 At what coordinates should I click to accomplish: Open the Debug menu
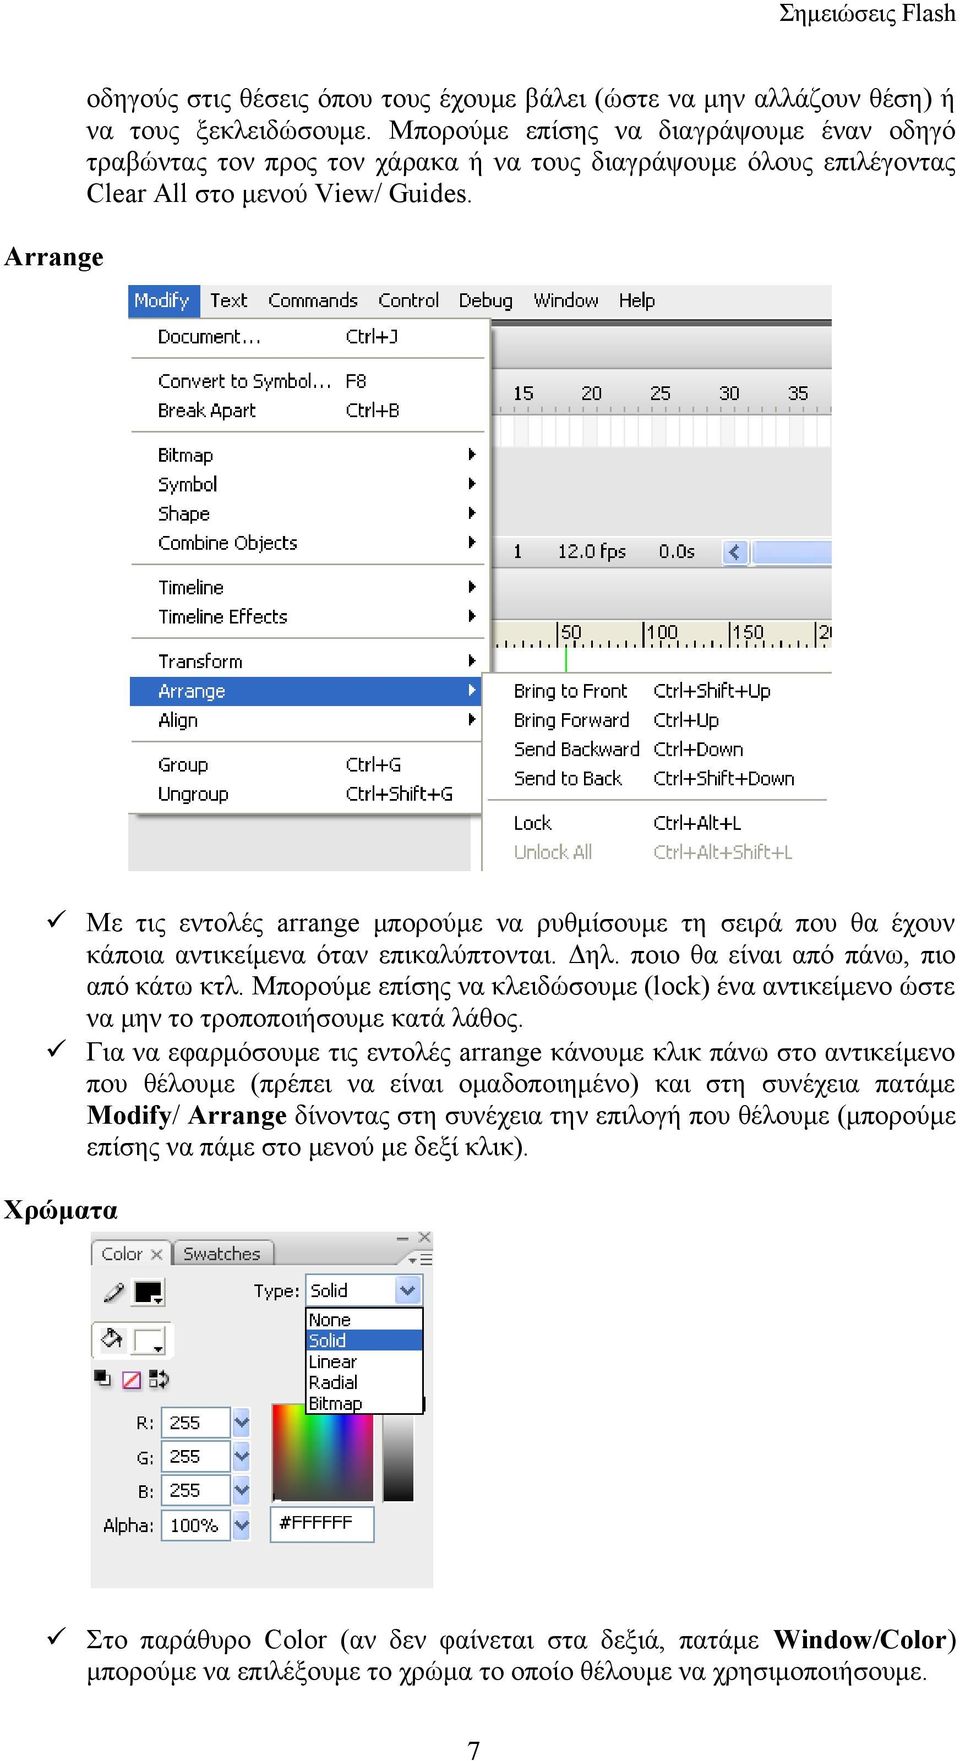point(486,300)
